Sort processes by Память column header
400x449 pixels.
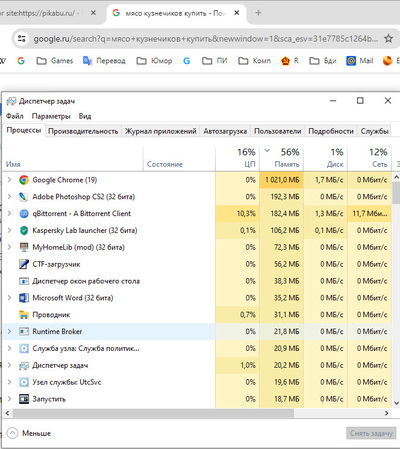282,158
